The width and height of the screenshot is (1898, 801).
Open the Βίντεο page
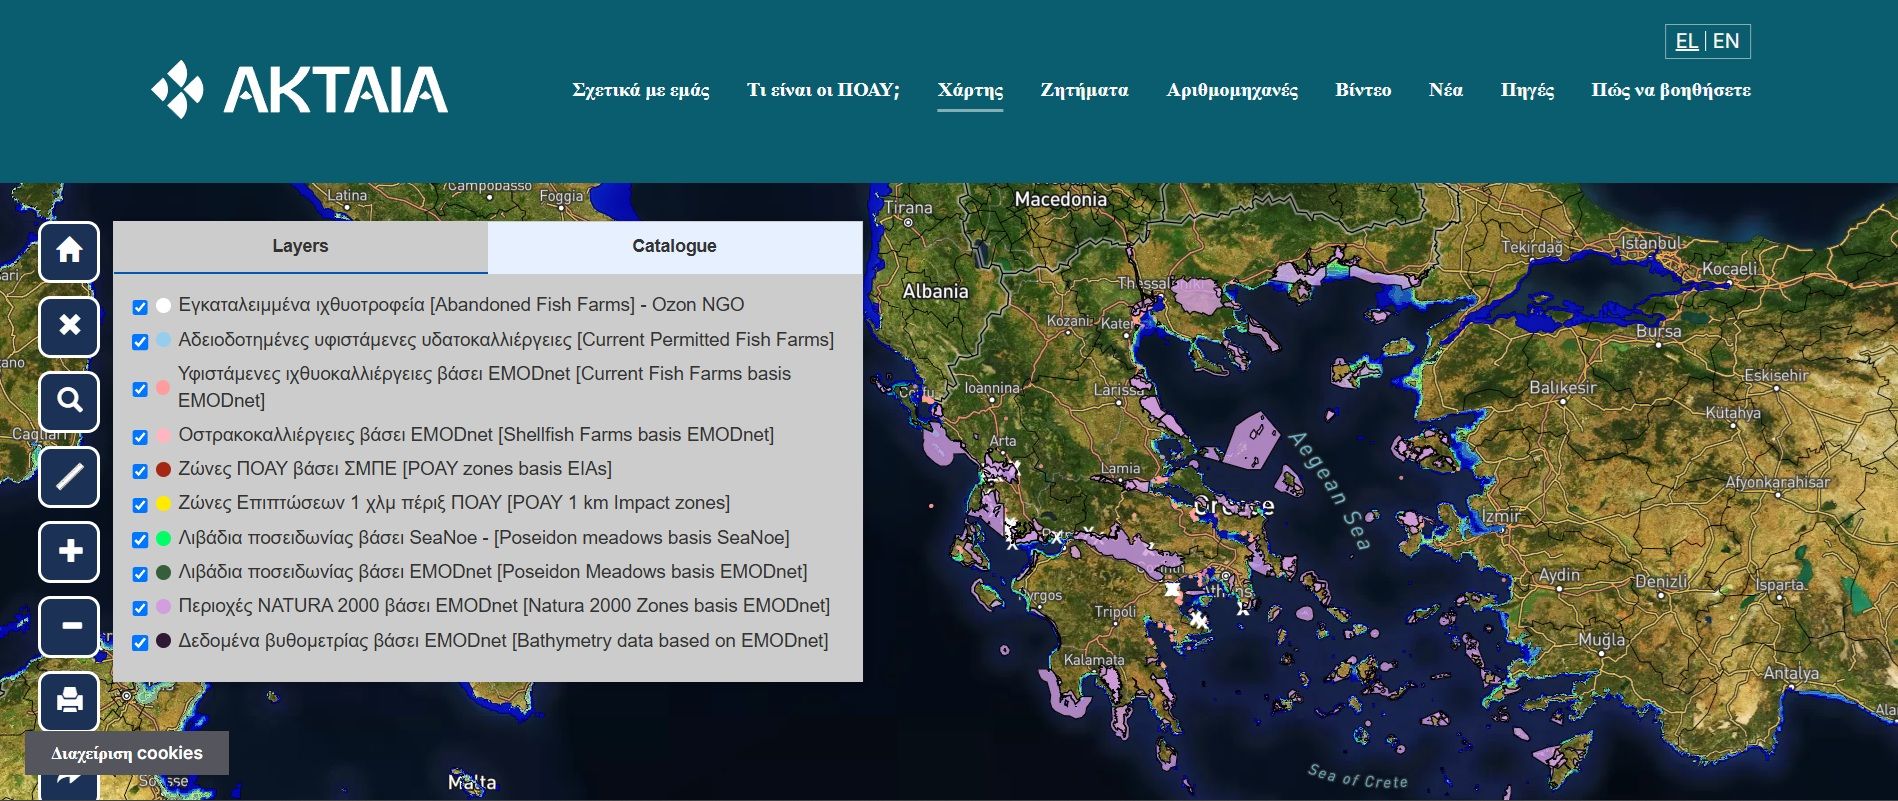(1363, 90)
